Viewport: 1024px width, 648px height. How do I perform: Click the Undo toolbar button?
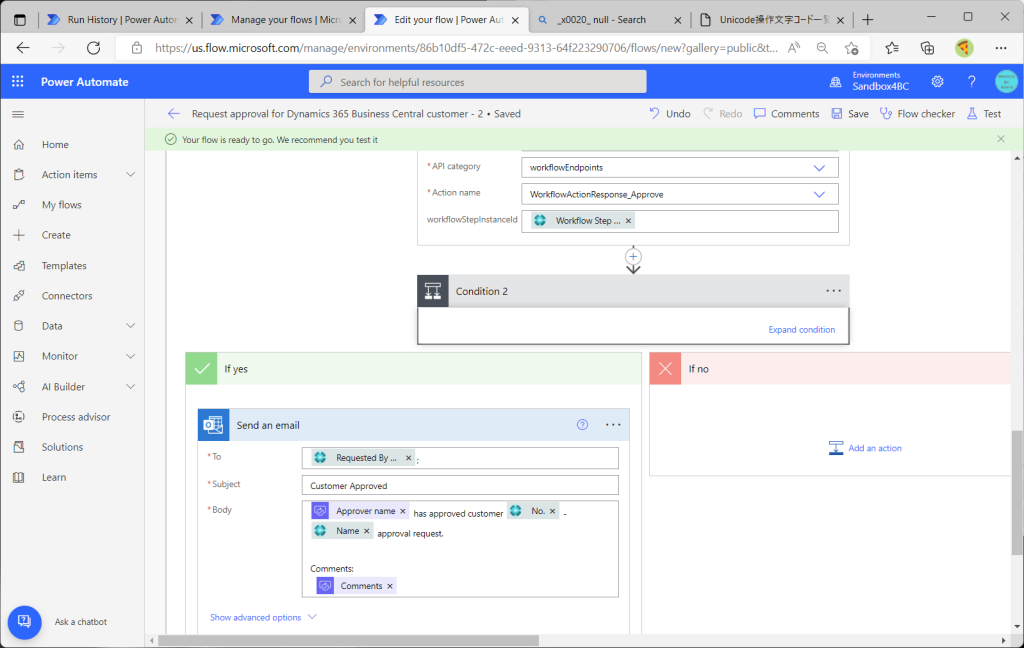(669, 114)
